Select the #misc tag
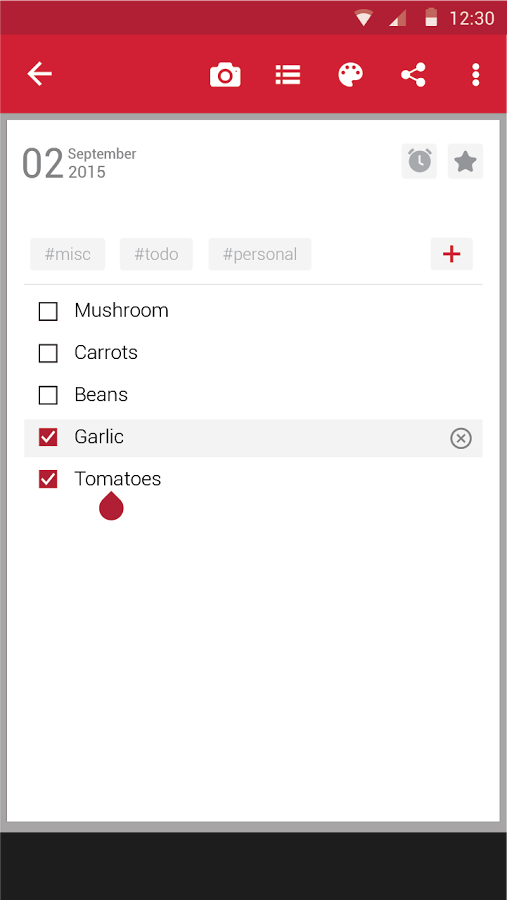507x900 pixels. tap(68, 254)
